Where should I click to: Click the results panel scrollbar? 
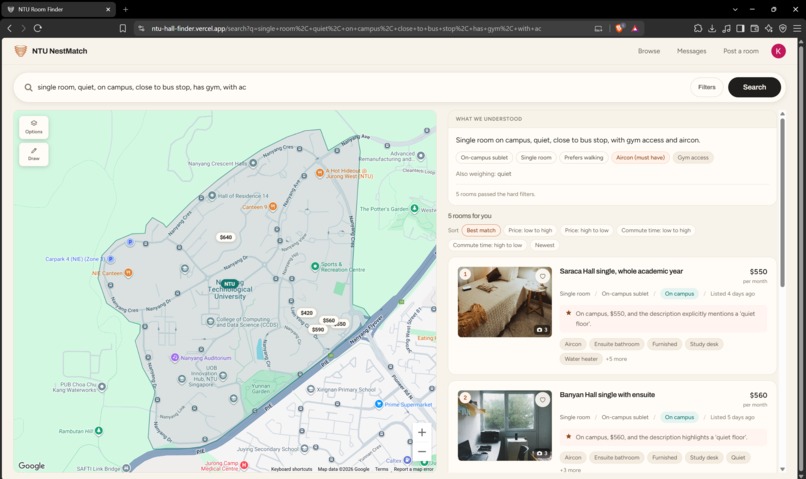[782, 203]
